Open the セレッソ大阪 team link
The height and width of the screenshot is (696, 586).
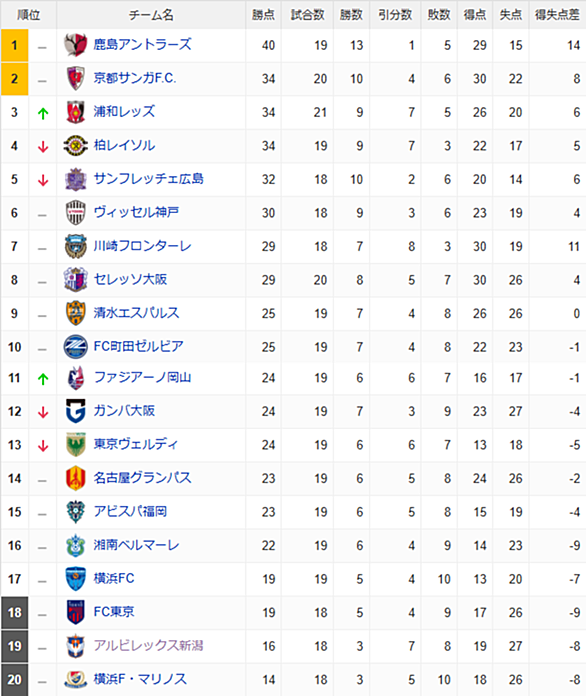130,279
